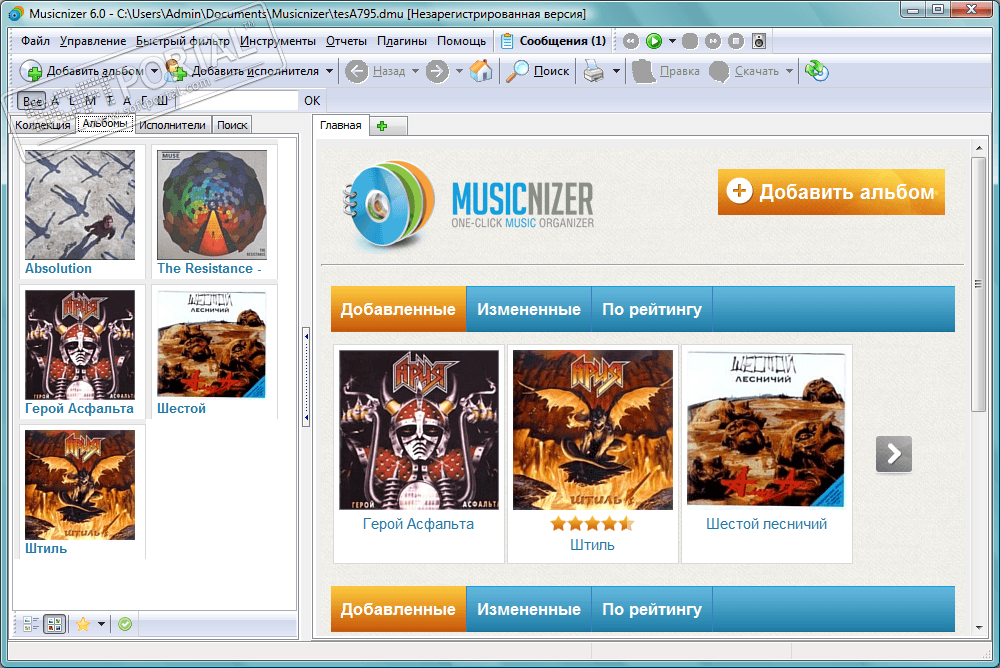Go back with the Назад arrow

point(357,71)
